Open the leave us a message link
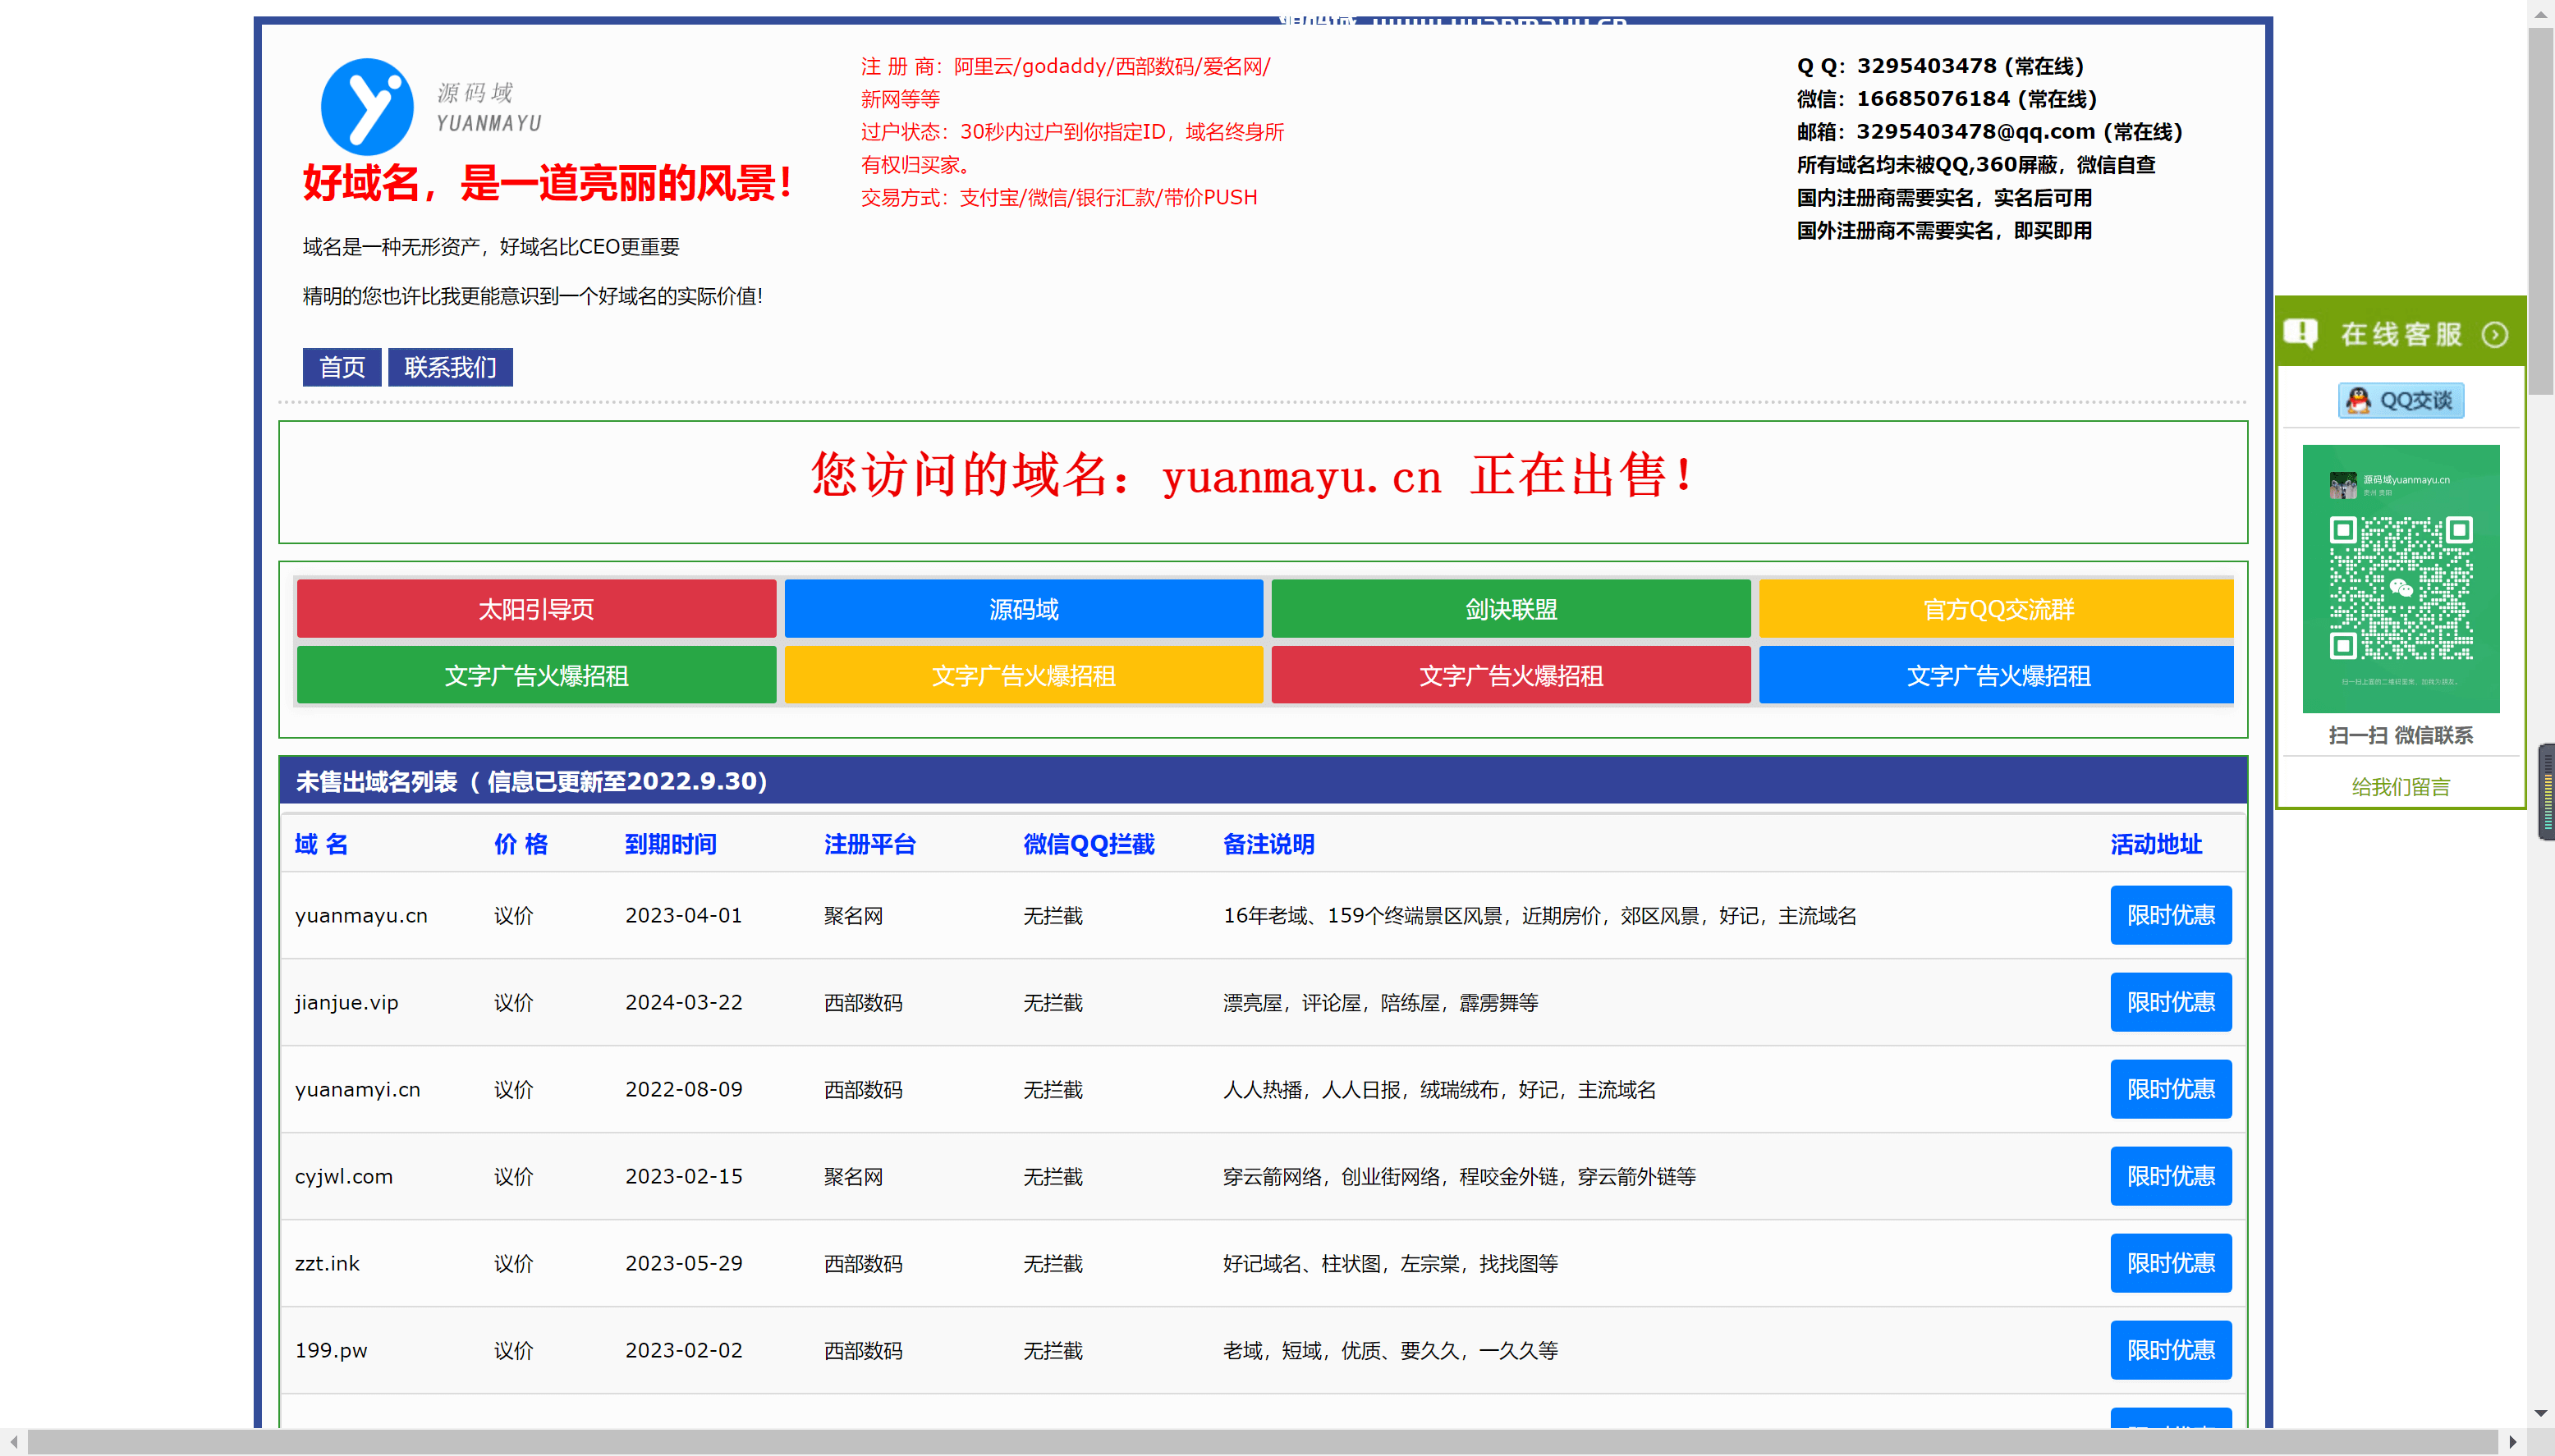Viewport: 2555px width, 1456px height. [2400, 787]
